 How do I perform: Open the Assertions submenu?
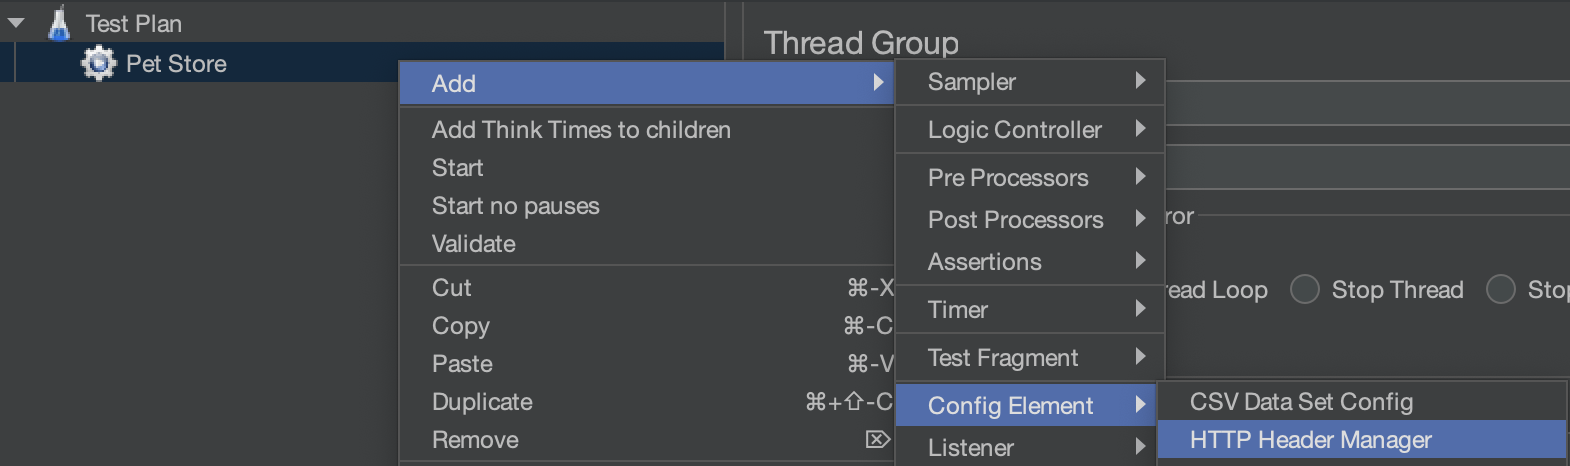[x=1030, y=262]
